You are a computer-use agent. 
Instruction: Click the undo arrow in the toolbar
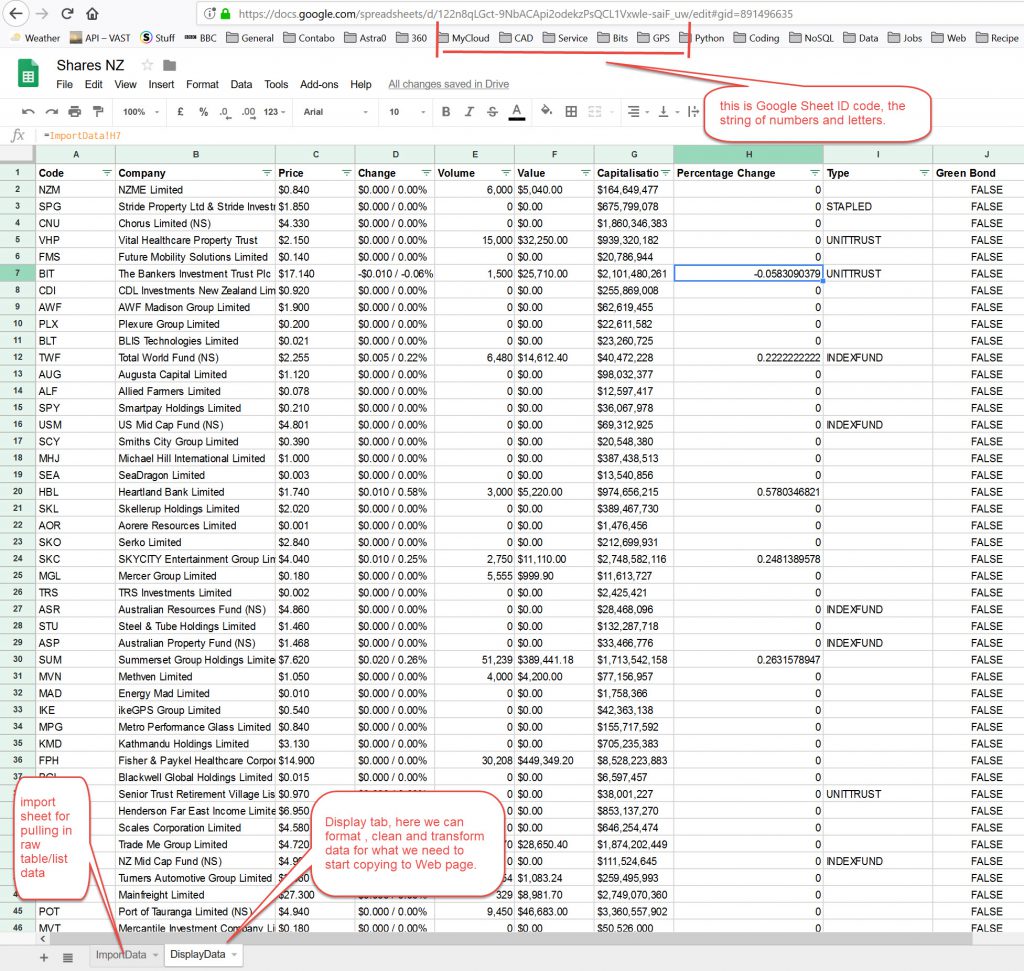pos(27,112)
